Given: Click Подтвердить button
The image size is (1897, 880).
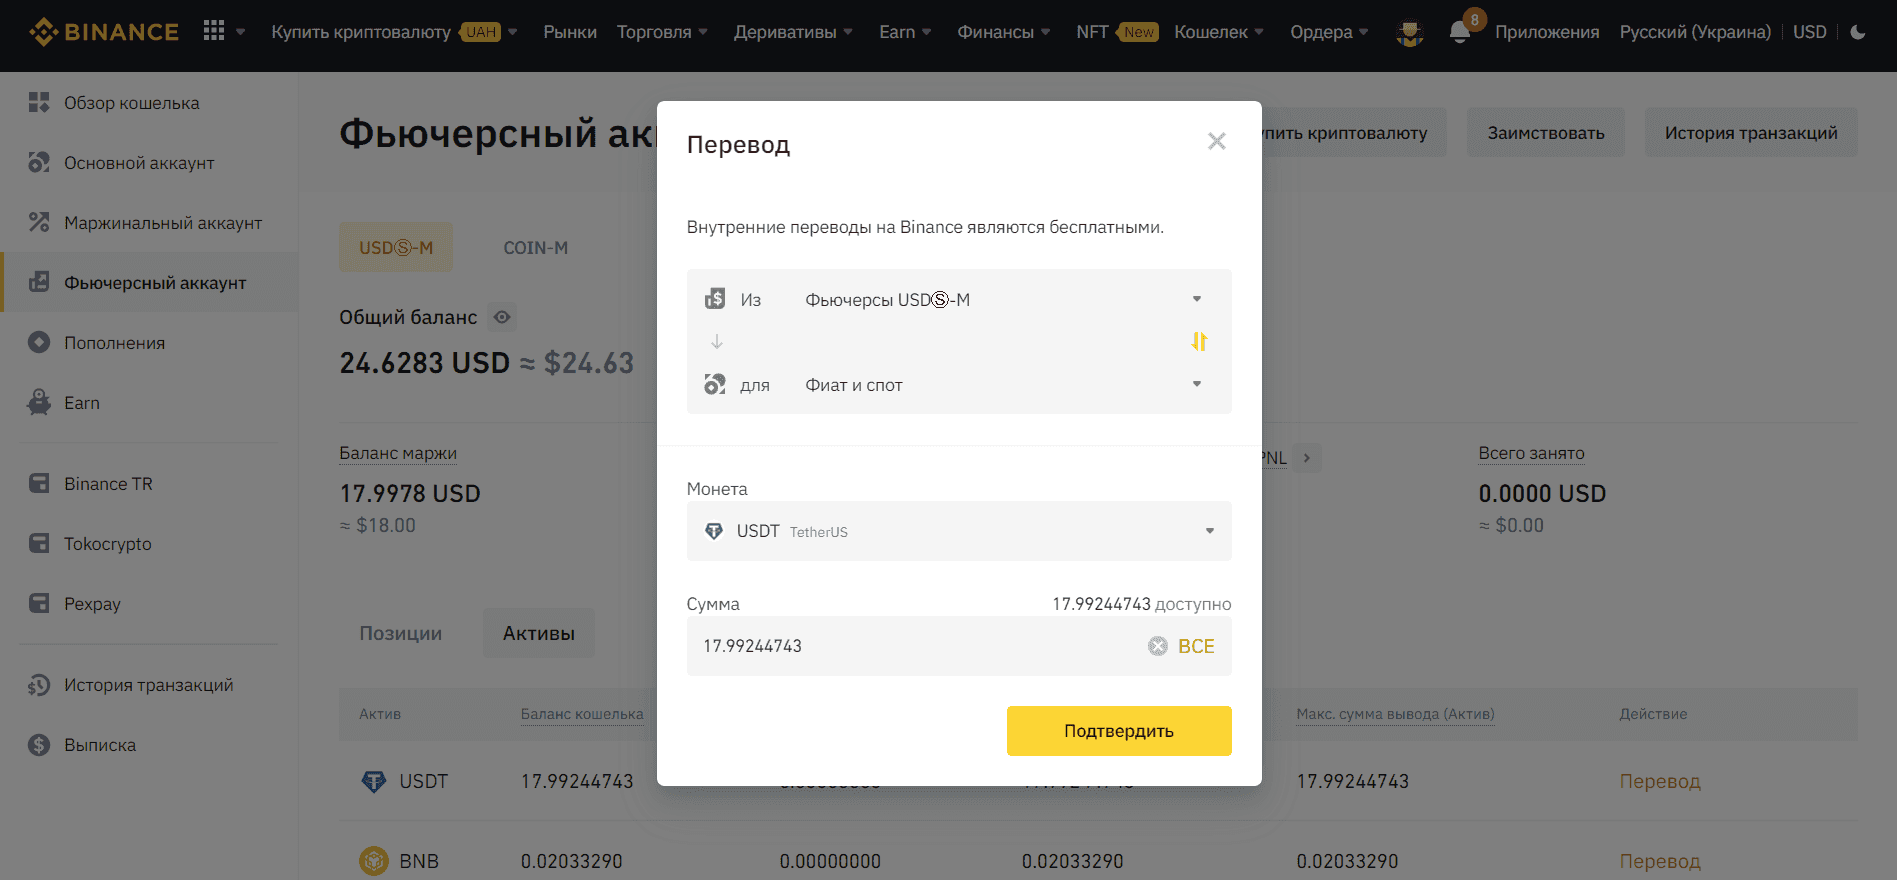Looking at the screenshot, I should (x=1119, y=731).
